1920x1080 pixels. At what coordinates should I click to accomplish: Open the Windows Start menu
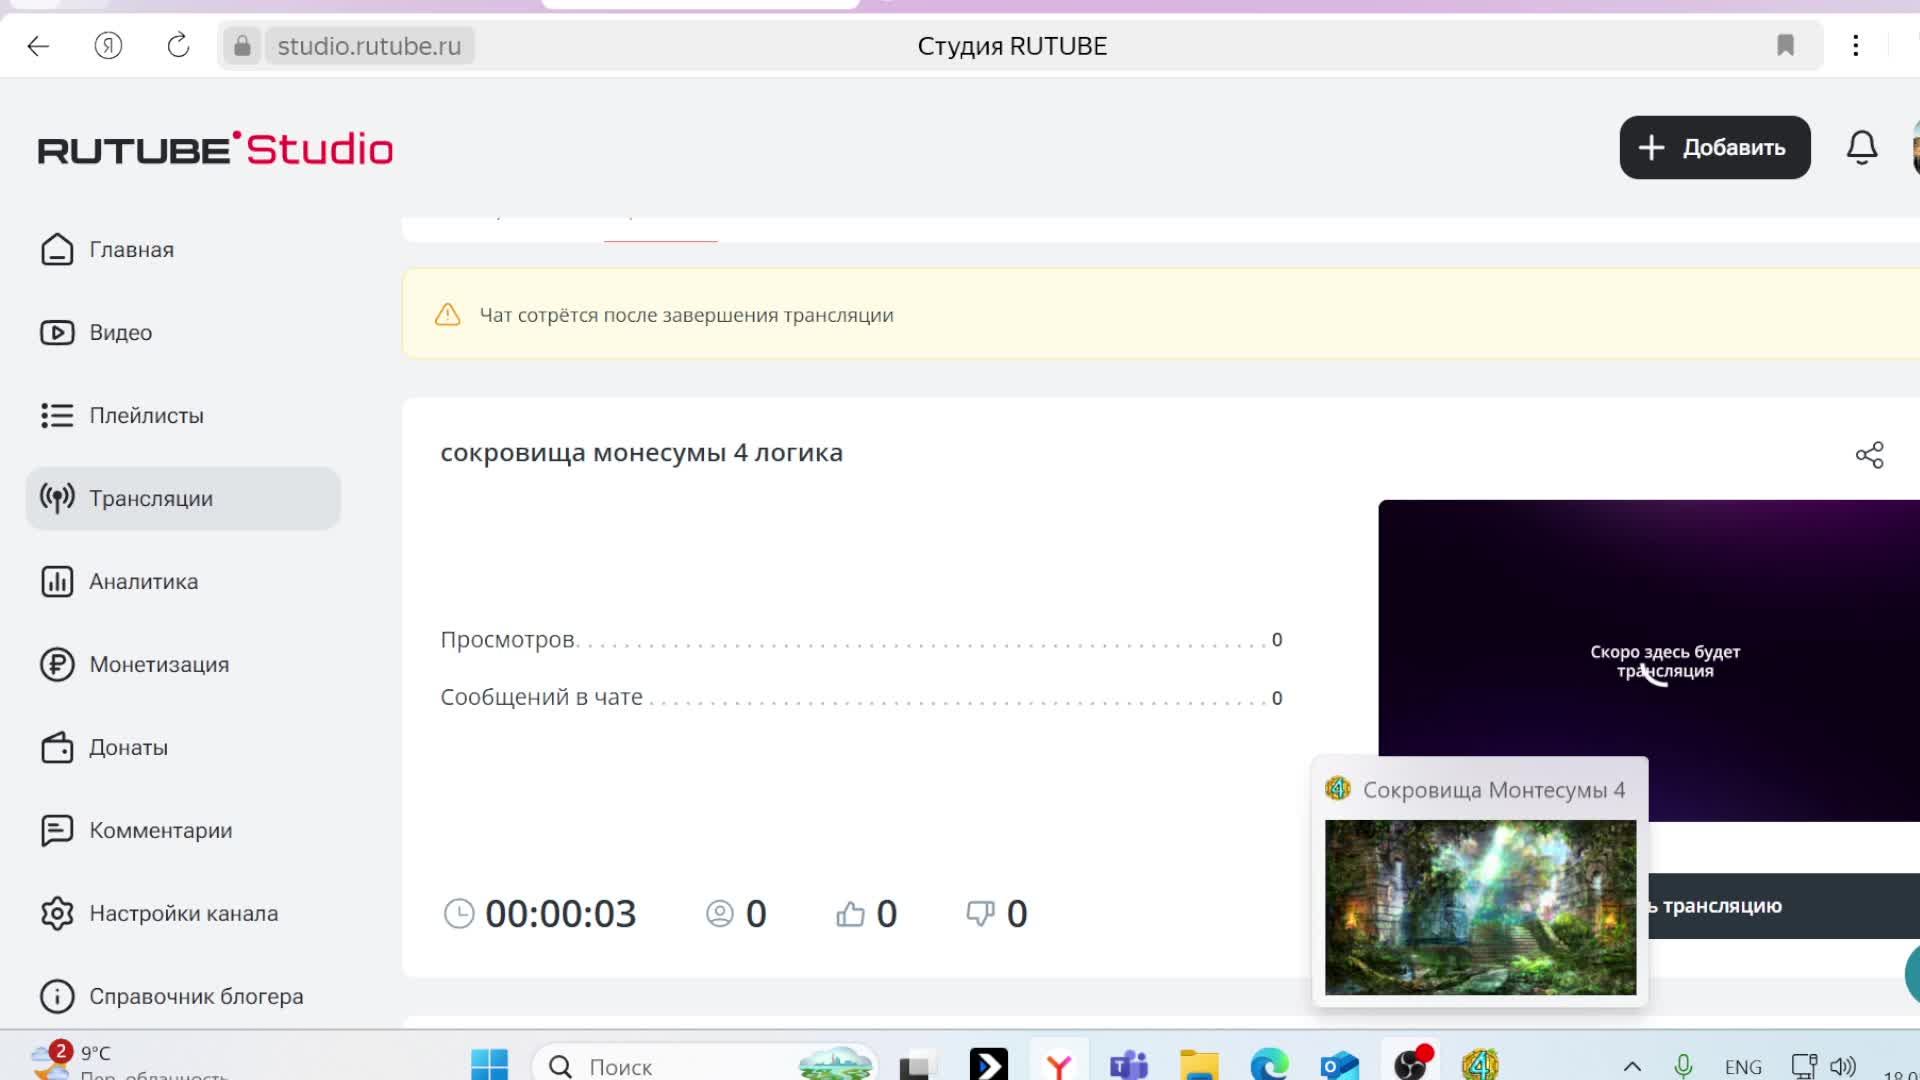pos(489,1065)
